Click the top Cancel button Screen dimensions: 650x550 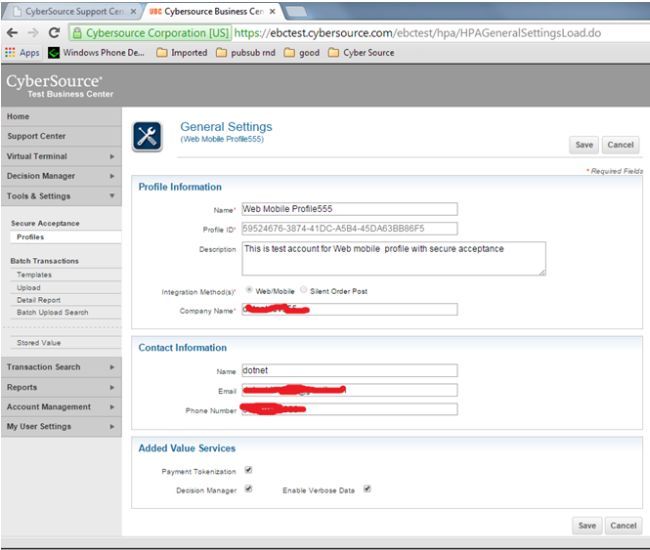pyautogui.click(x=620, y=145)
